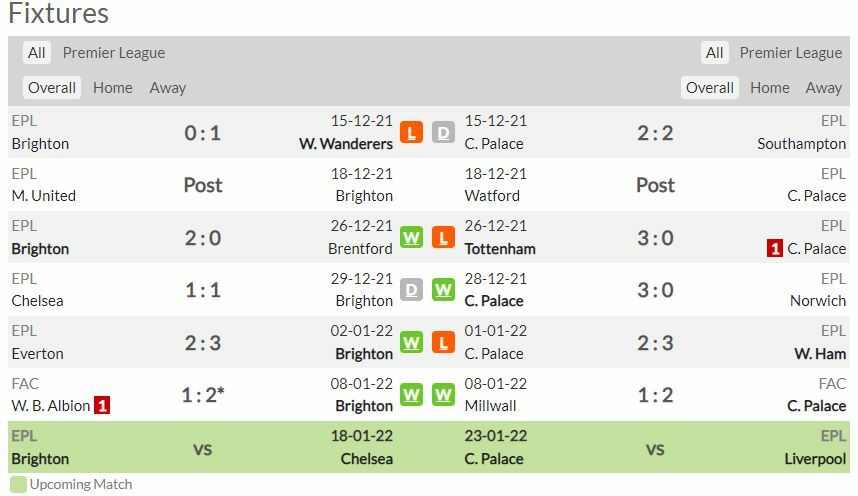Select the right Overall filter
The height and width of the screenshot is (496, 858).
(710, 88)
